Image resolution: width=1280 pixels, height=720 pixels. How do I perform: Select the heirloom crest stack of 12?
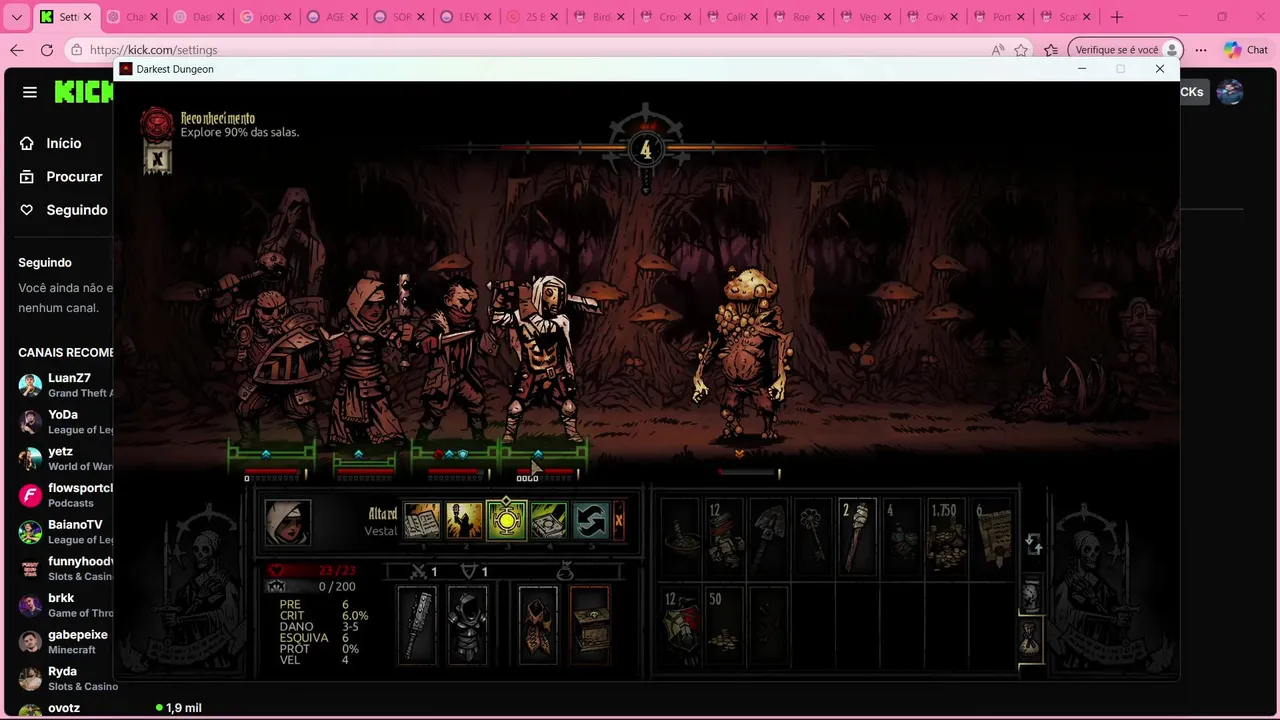(681, 625)
